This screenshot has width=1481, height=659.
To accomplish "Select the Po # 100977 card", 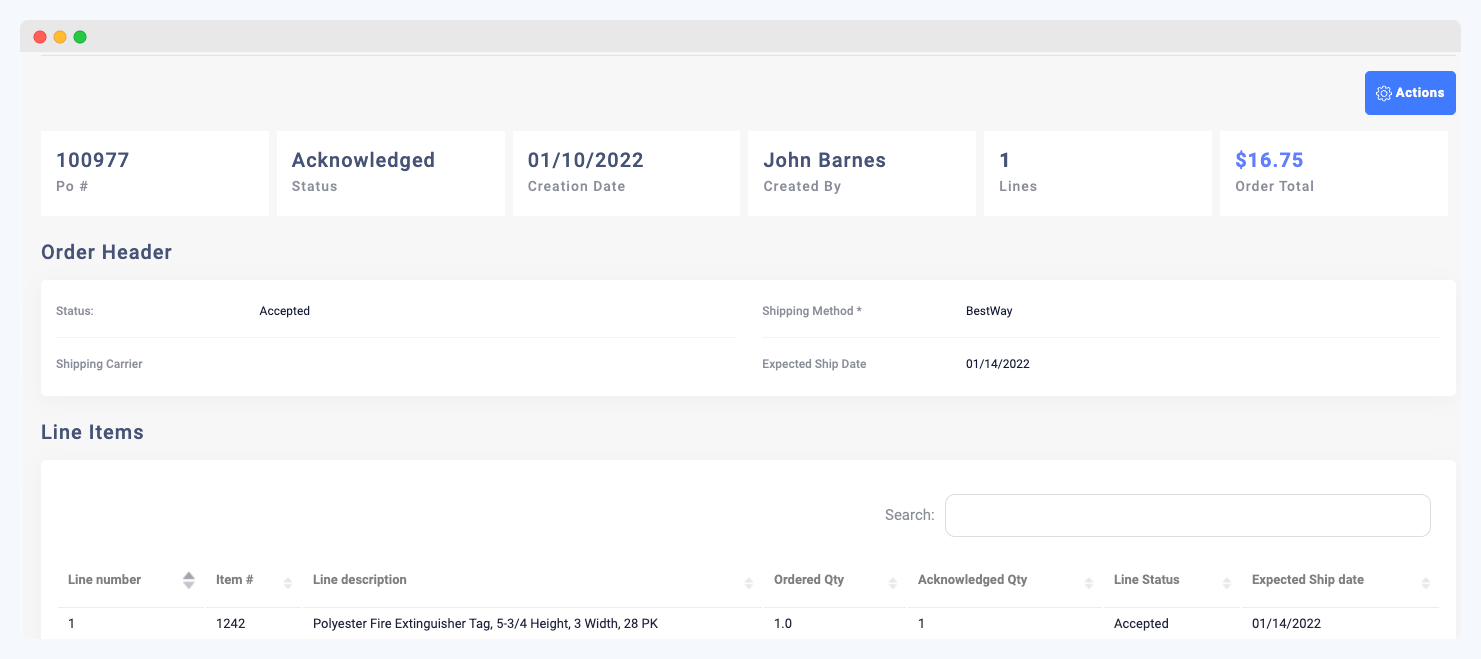I will pyautogui.click(x=154, y=172).
